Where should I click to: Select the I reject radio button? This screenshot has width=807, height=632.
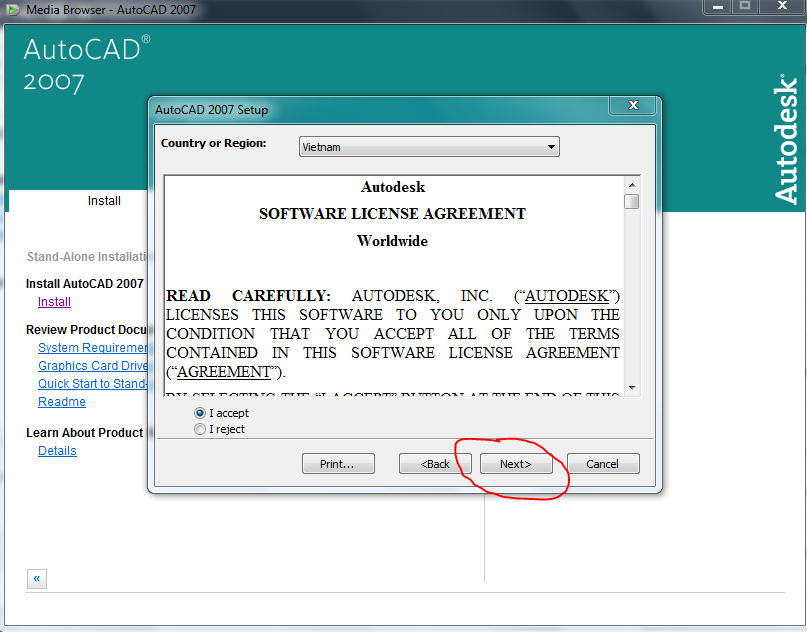199,428
